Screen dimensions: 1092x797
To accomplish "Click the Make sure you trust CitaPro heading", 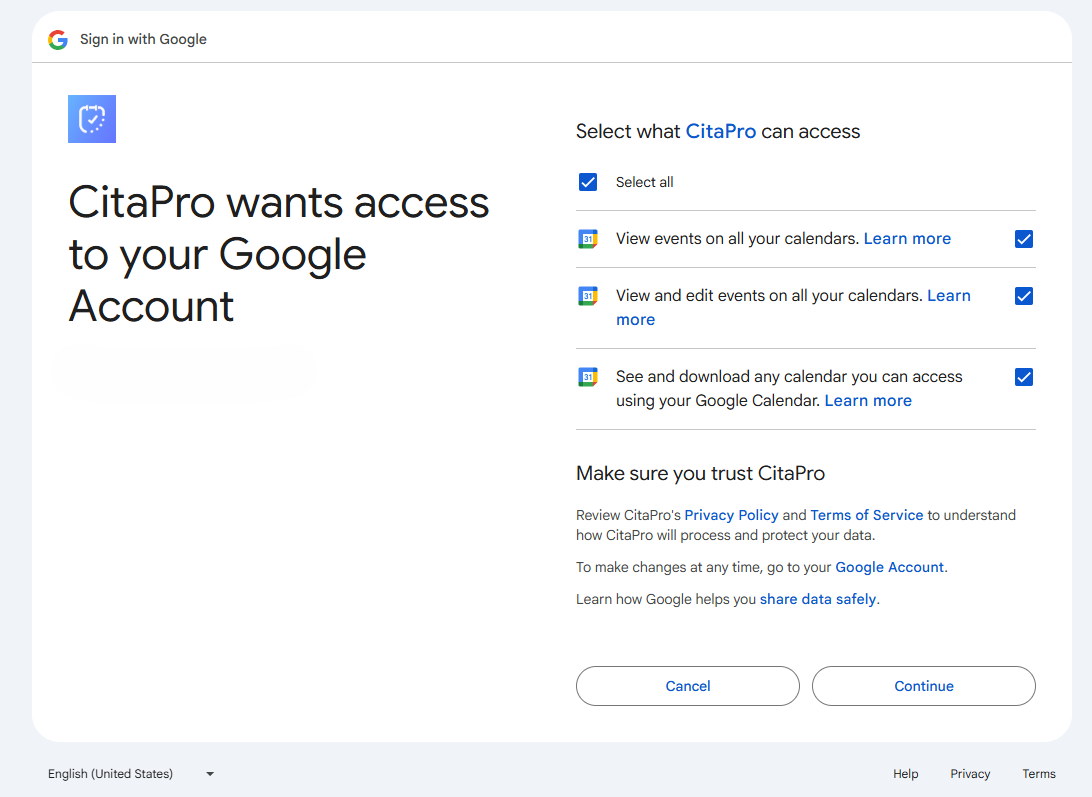I will click(x=700, y=474).
